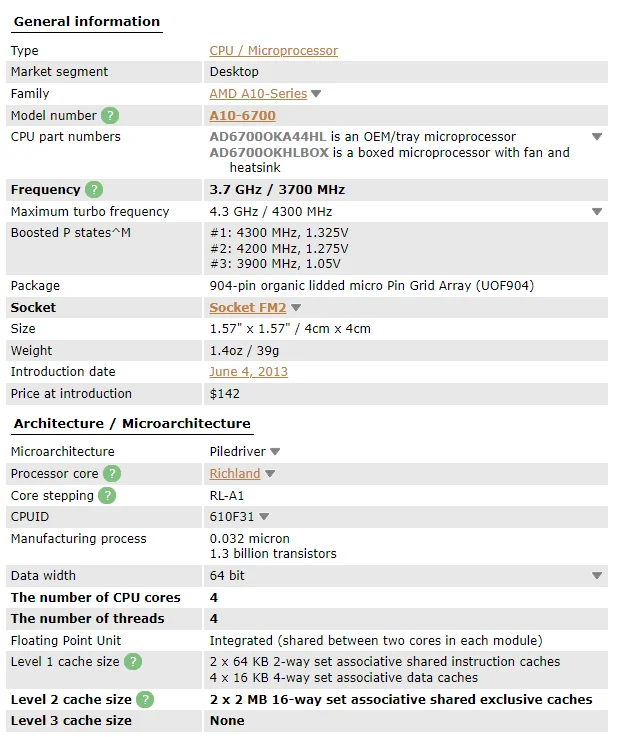
Task: Follow the Richland processor core link
Action: [234, 473]
